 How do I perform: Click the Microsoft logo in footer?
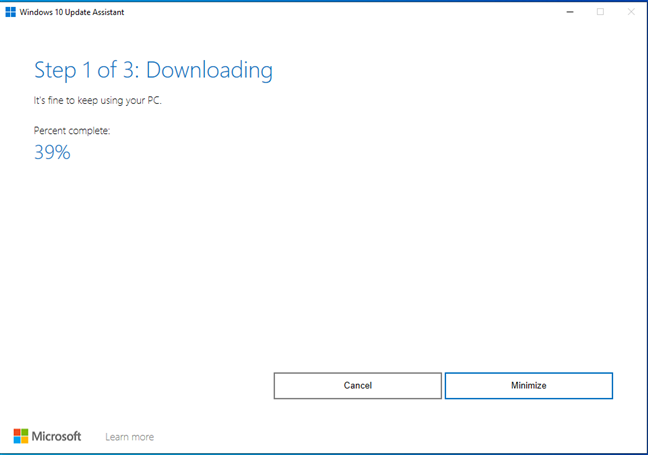pos(47,436)
